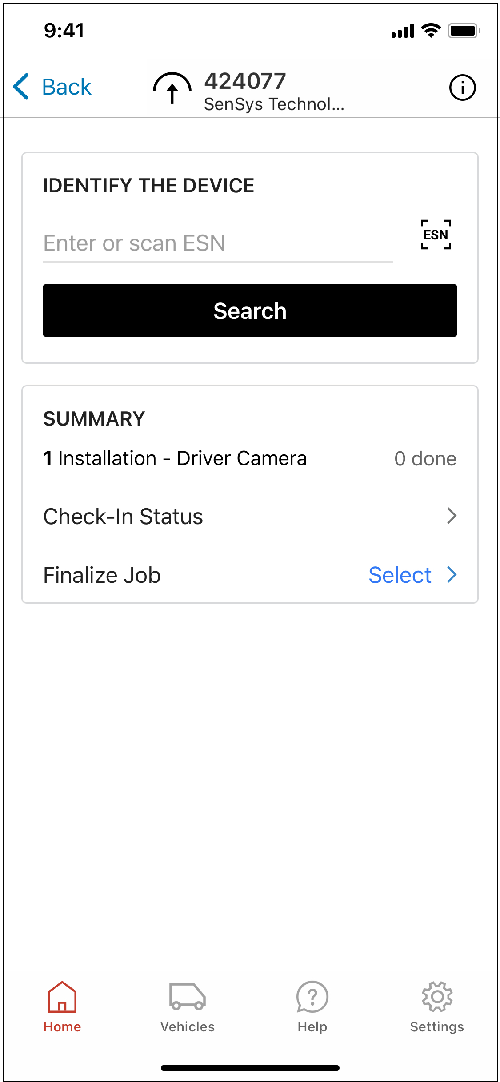Tap the back chevron arrow icon
Image resolution: width=500 pixels, height=1082 pixels.
point(21,87)
